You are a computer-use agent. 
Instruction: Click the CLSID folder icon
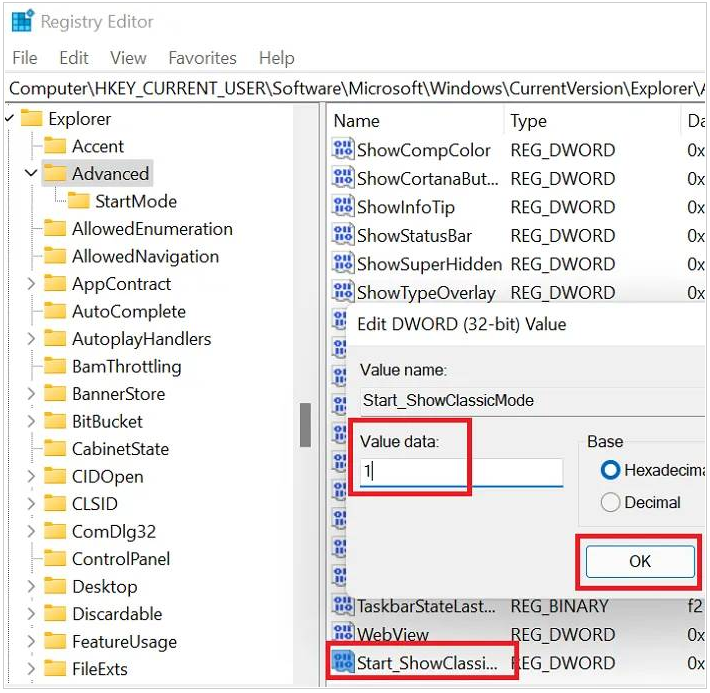[x=55, y=504]
